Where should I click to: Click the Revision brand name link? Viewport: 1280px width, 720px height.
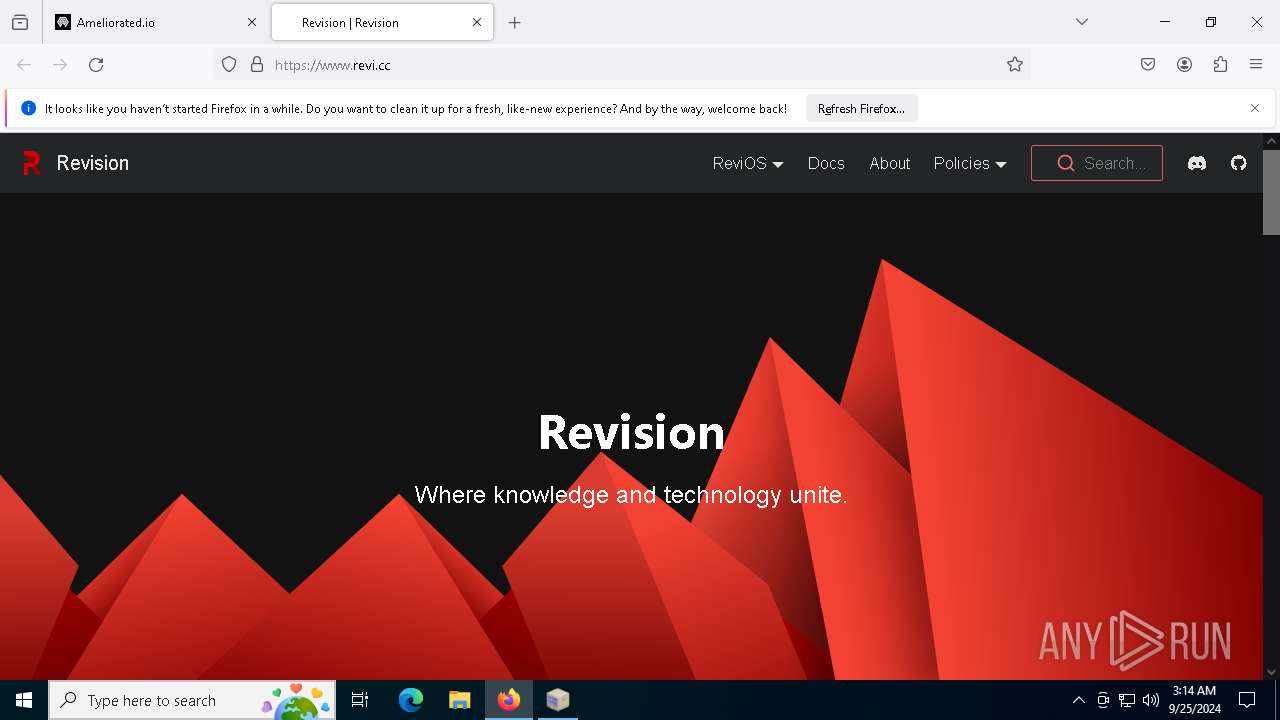tap(93, 163)
